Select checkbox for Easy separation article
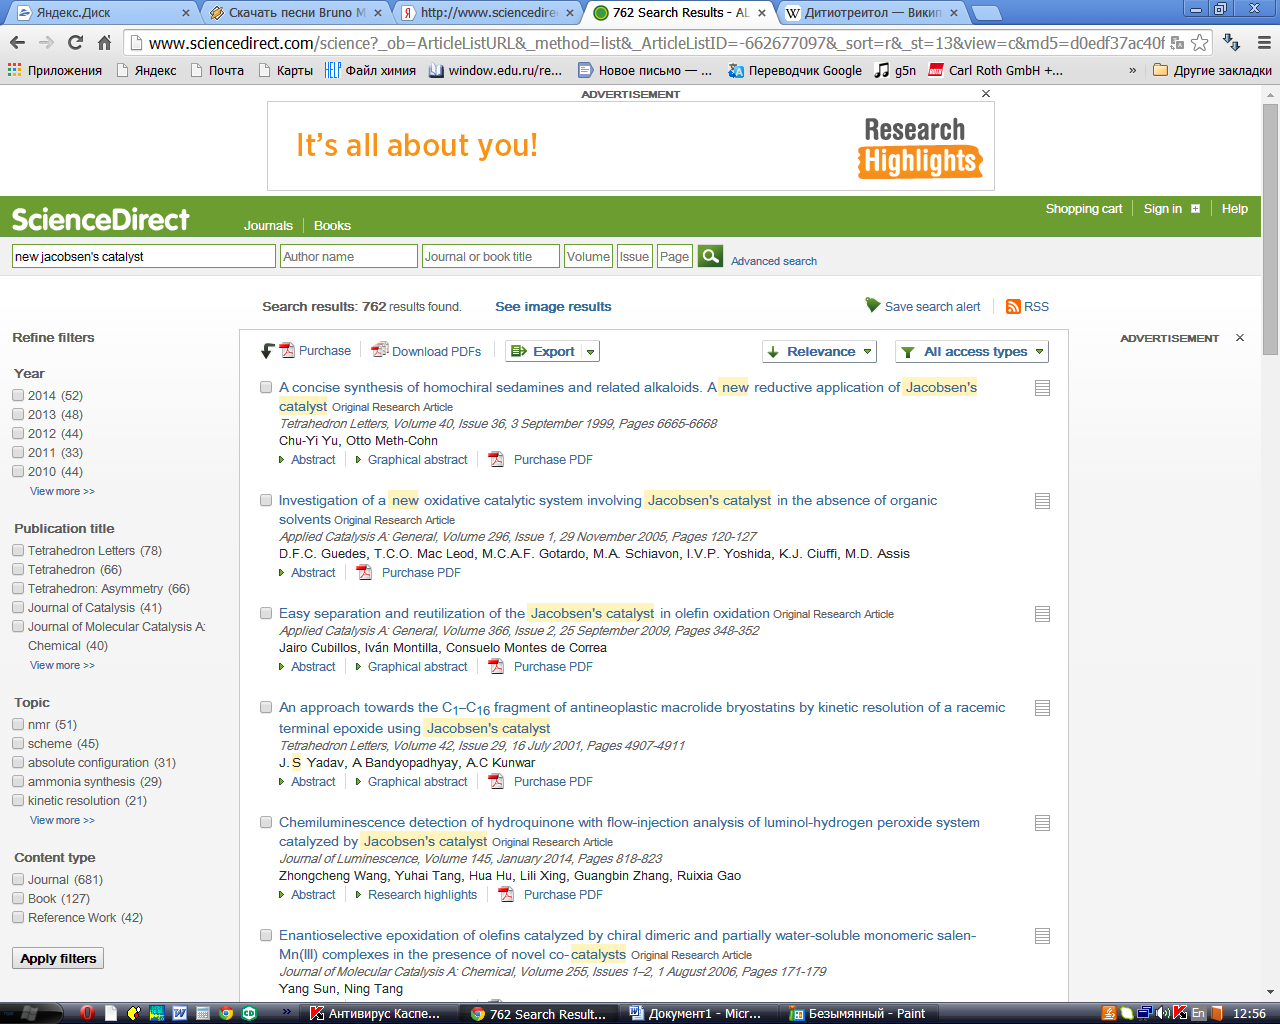 point(266,613)
